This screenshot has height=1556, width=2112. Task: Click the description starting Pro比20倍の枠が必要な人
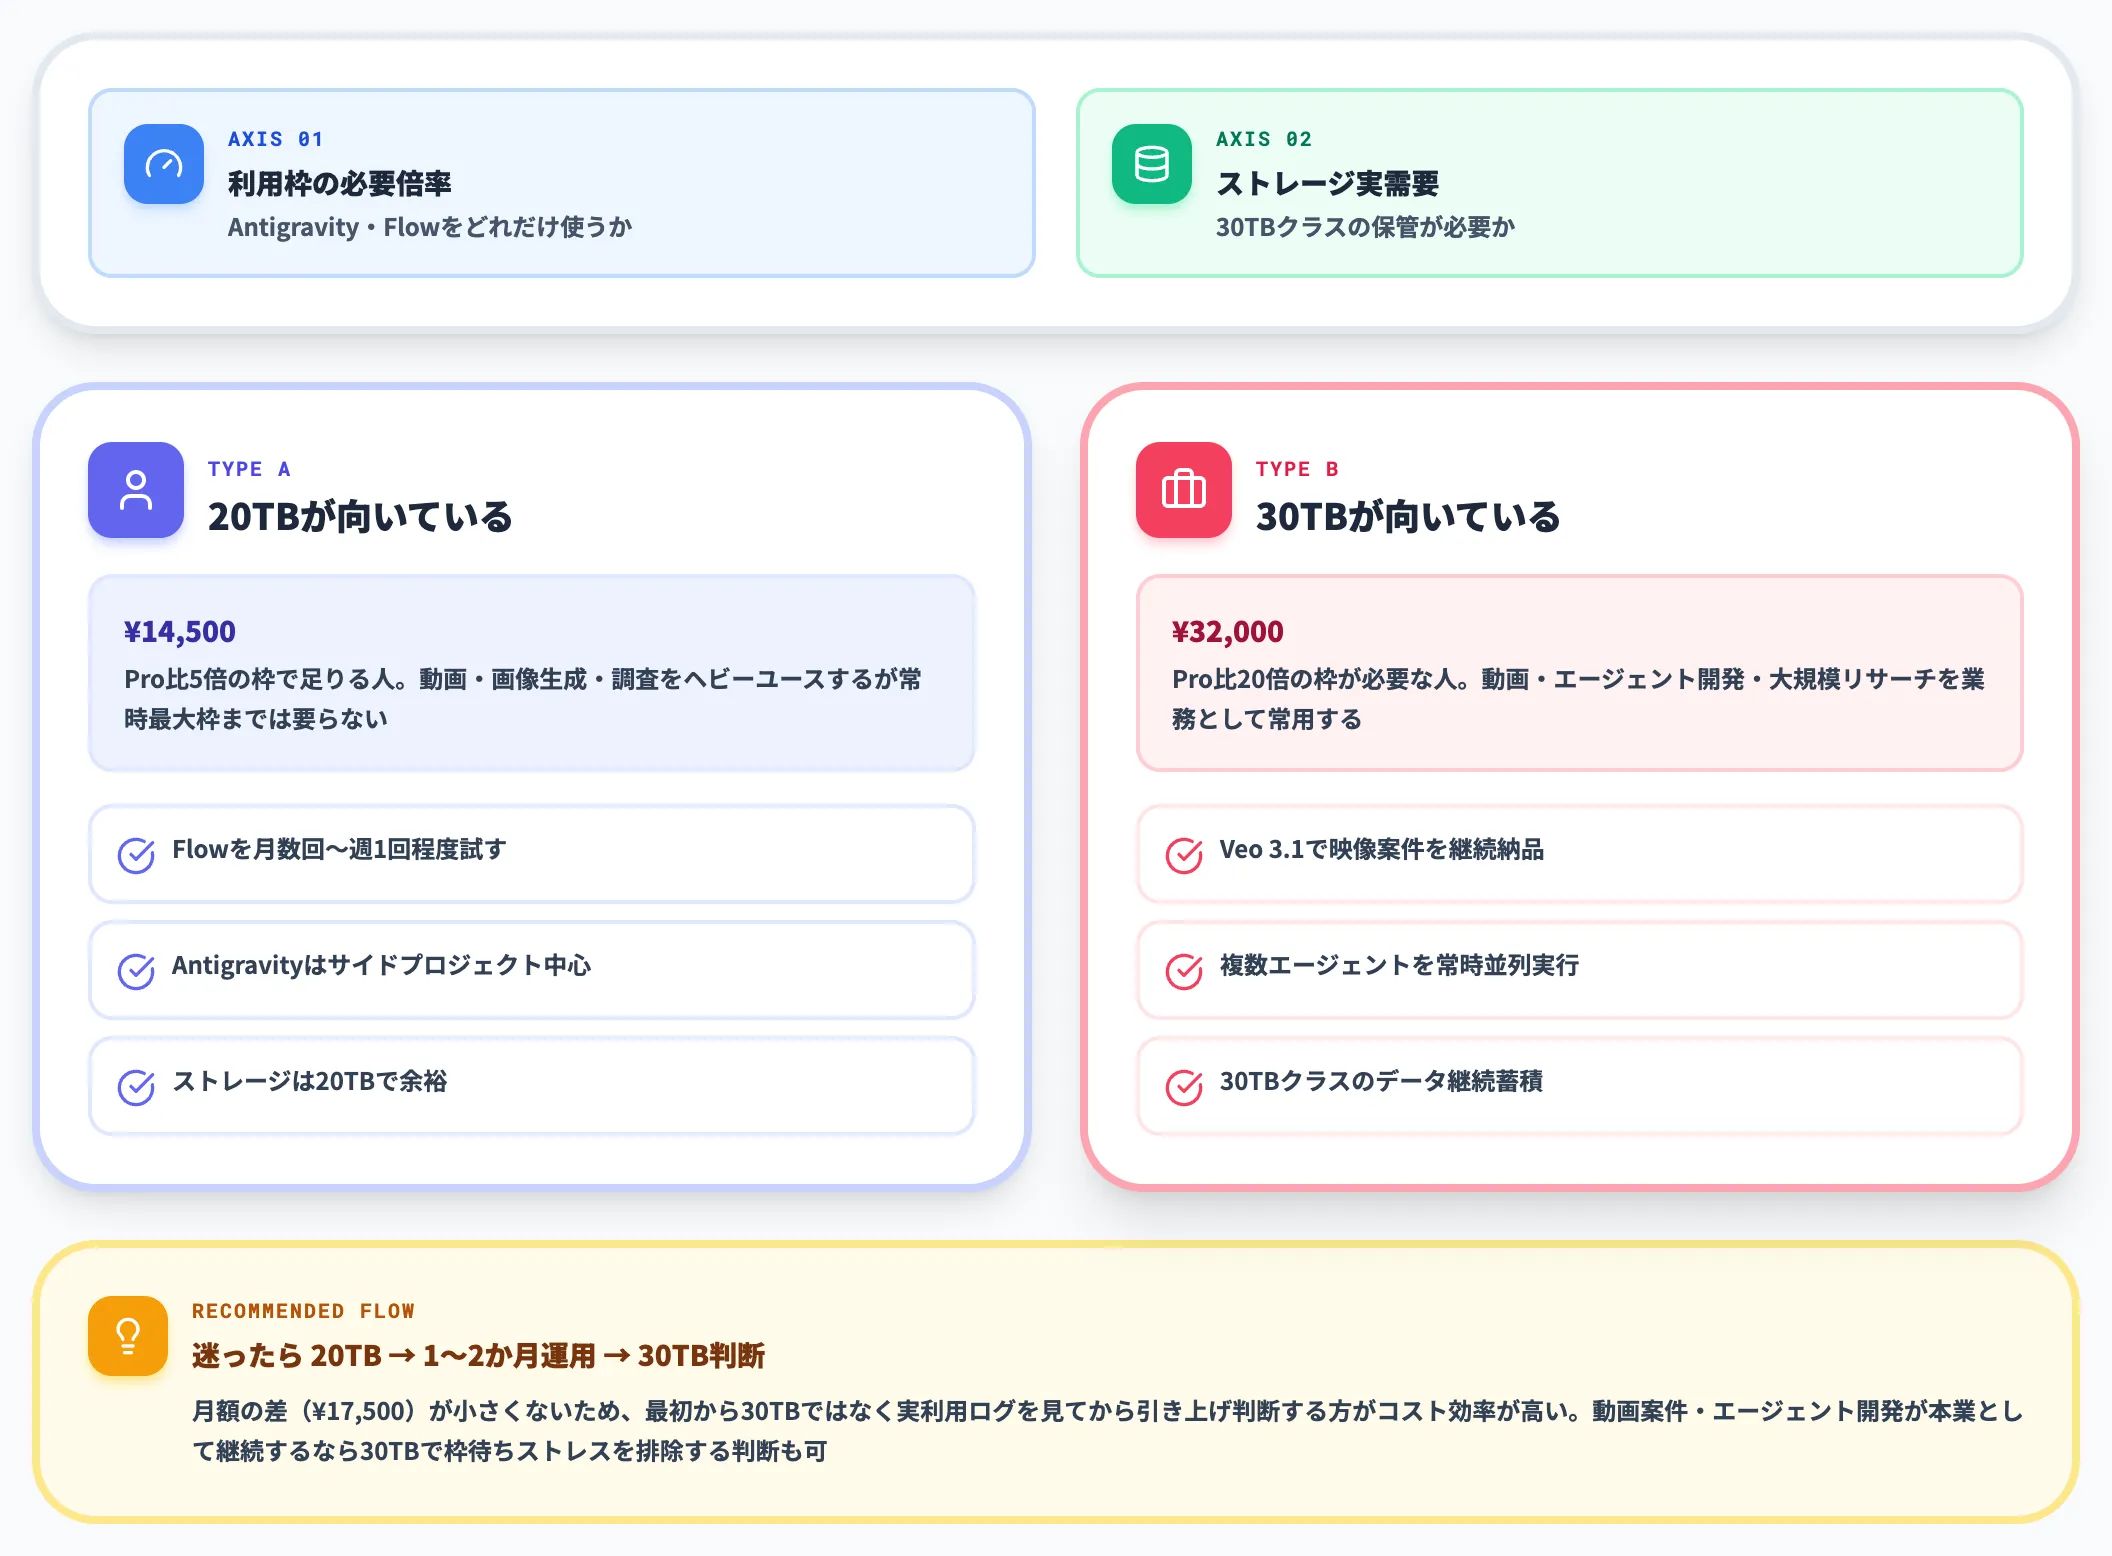point(1578,699)
